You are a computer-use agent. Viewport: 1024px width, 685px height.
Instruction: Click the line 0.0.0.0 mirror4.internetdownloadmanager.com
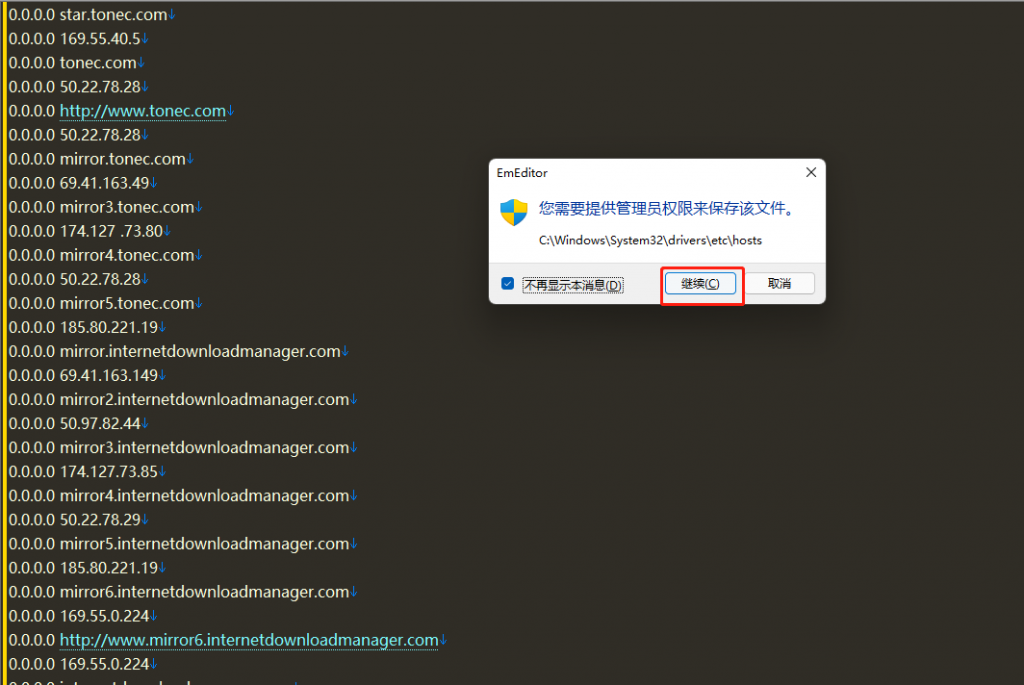[178, 496]
